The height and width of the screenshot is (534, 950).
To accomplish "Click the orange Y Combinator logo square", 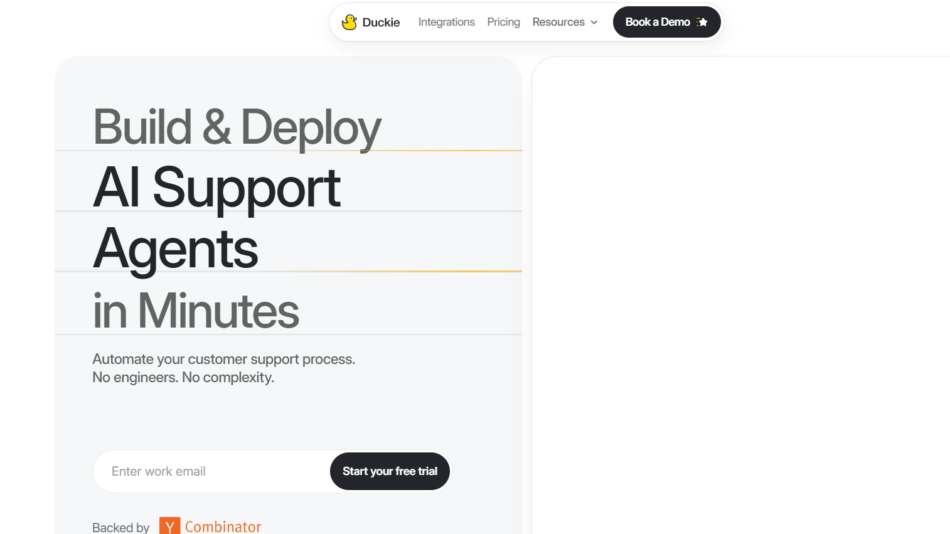I will click(x=170, y=526).
